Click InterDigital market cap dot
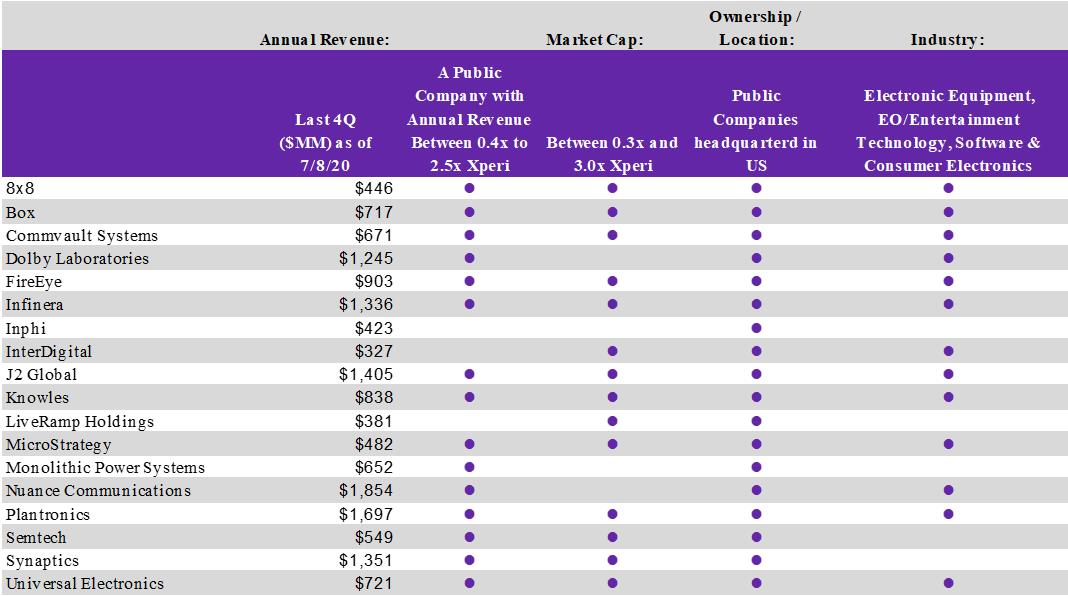1068x596 pixels. [x=612, y=351]
